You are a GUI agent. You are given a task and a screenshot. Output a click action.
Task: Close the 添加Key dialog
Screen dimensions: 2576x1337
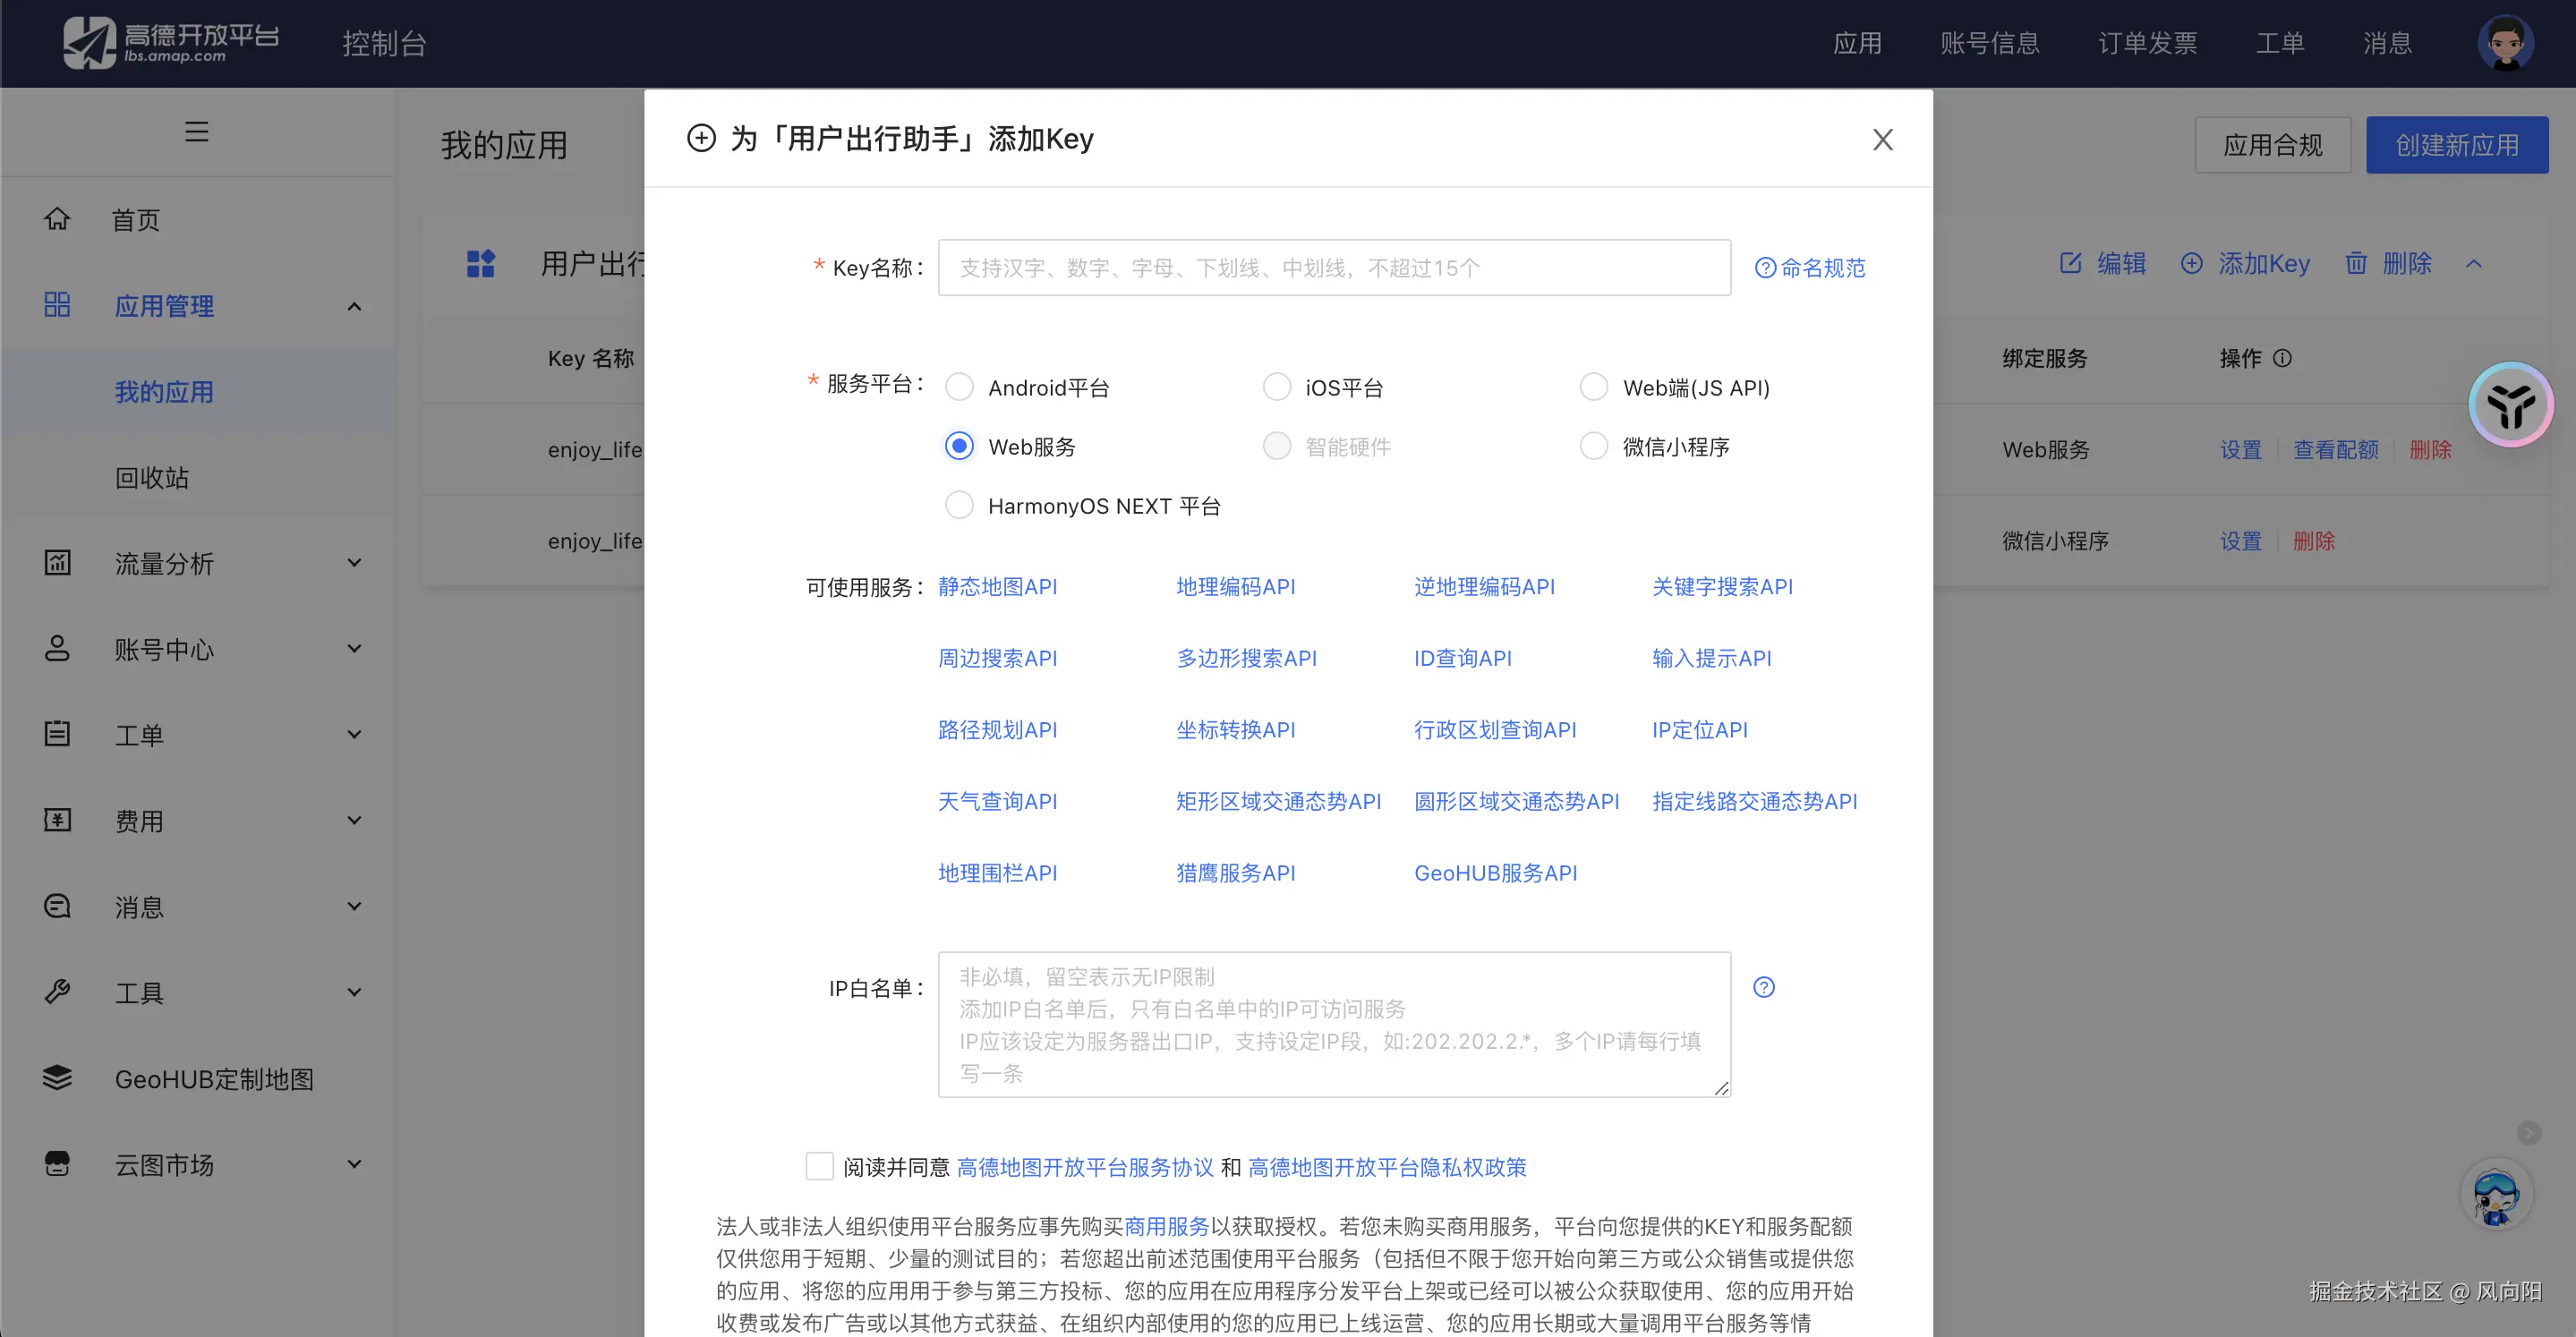(x=1882, y=140)
